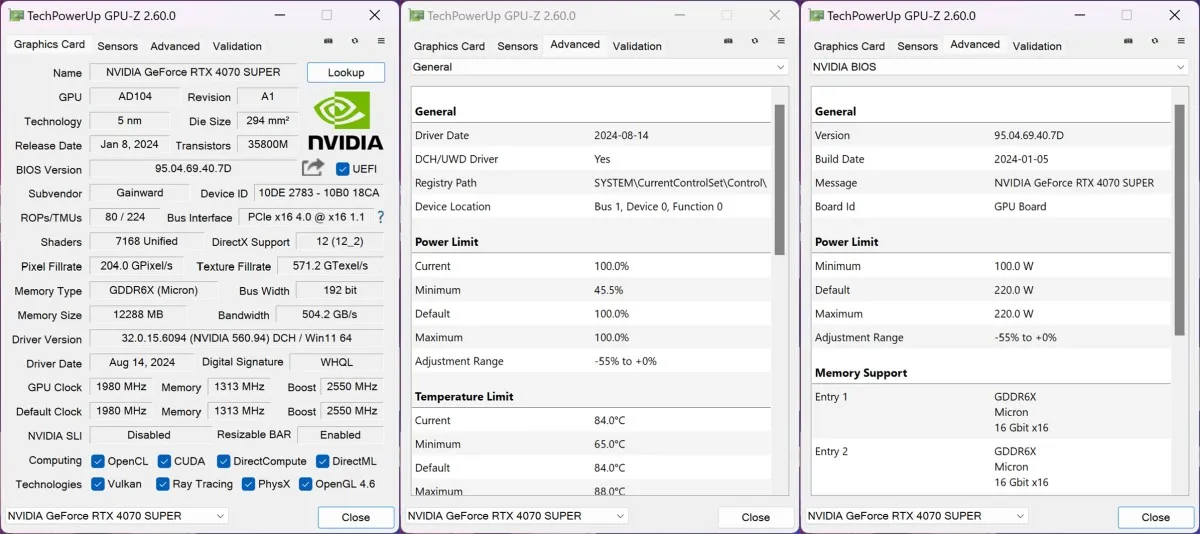Click camera icon in the NVIDIA BIOS window
The image size is (1200, 534).
pyautogui.click(x=1128, y=41)
